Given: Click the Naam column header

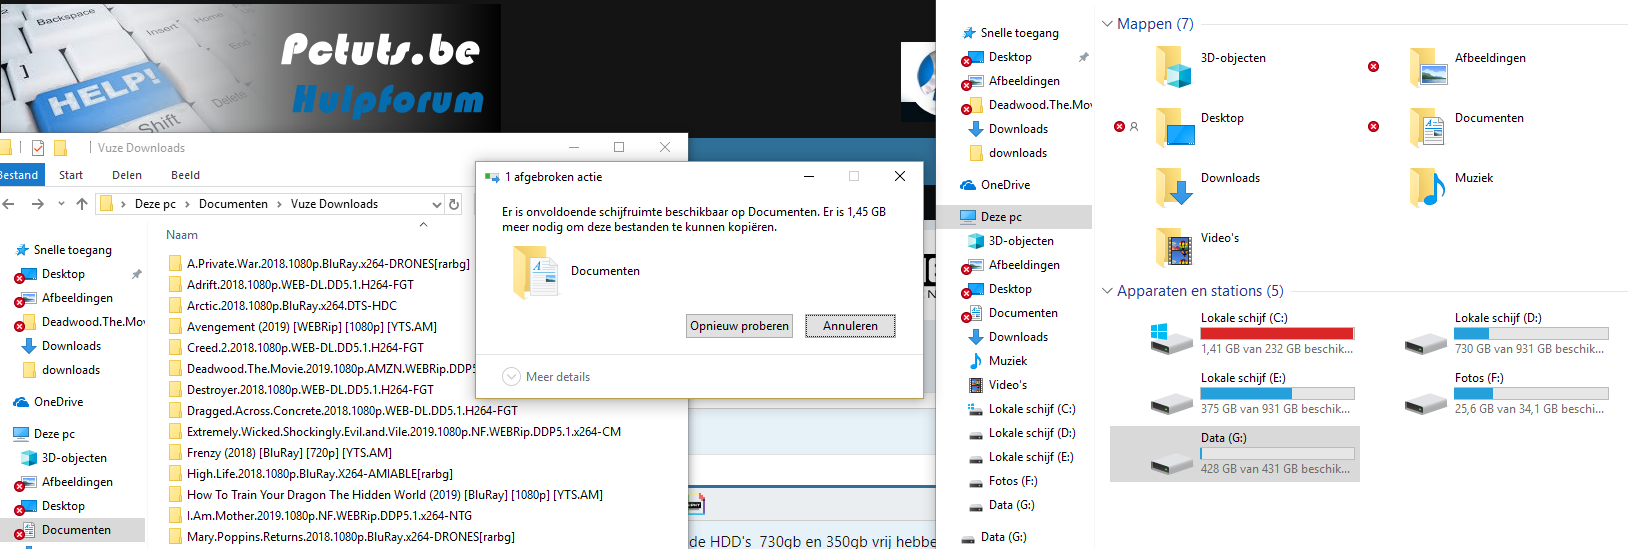Looking at the screenshot, I should point(182,235).
